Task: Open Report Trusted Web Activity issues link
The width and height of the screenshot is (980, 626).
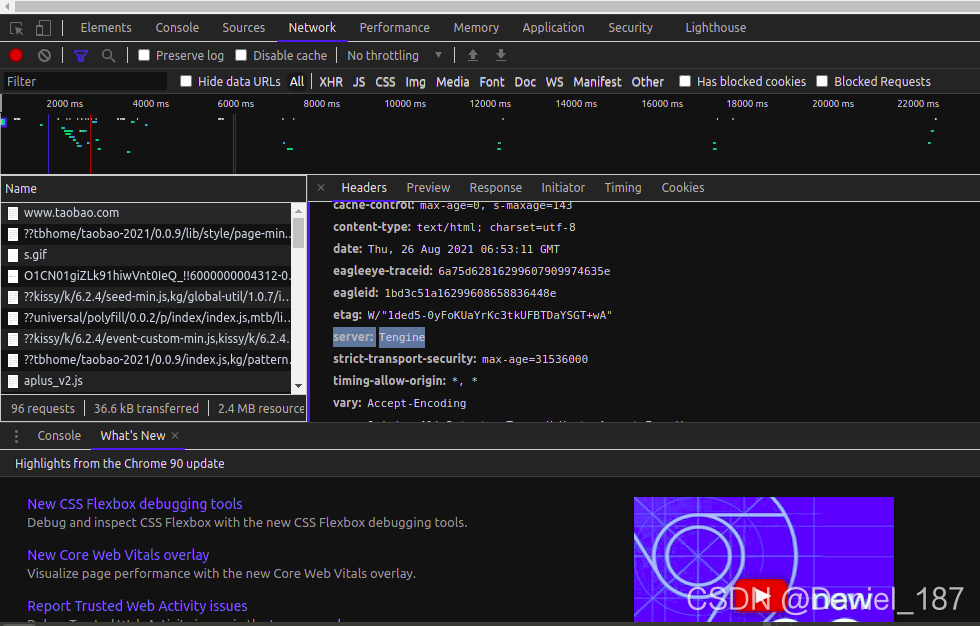Action: [x=137, y=606]
